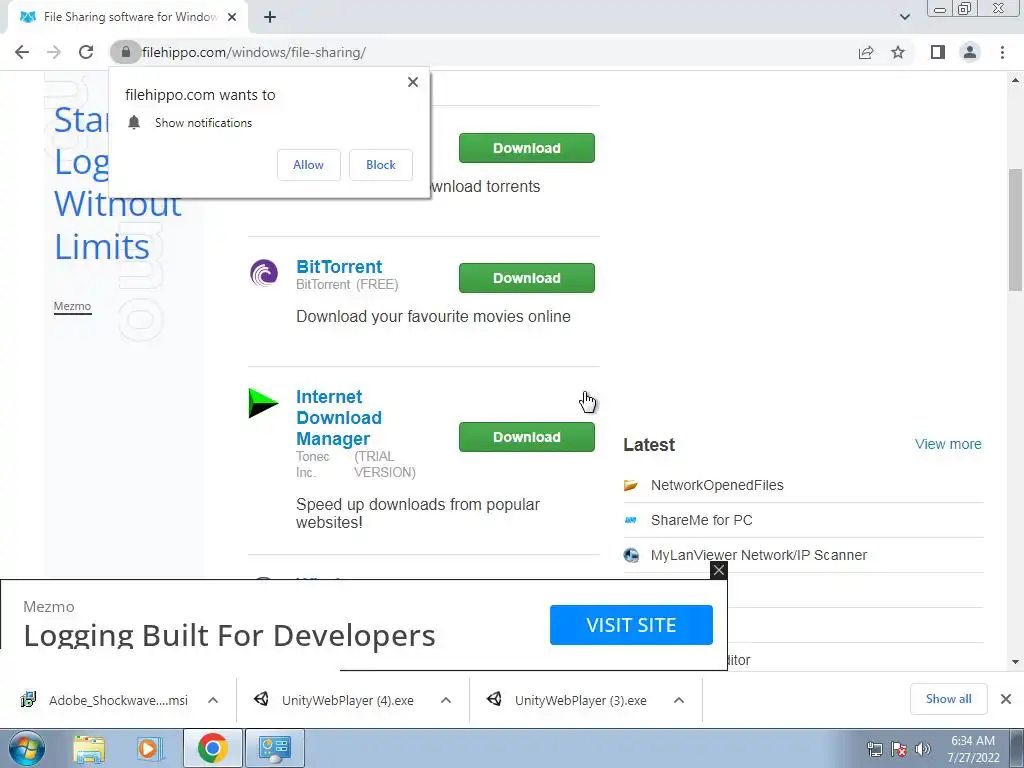The height and width of the screenshot is (768, 1024).
Task: Bookmark this page with star icon
Action: (898, 52)
